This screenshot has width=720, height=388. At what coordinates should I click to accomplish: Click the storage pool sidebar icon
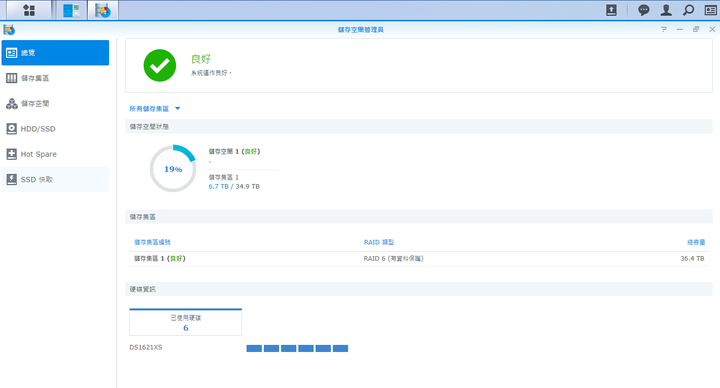pyautogui.click(x=11, y=78)
